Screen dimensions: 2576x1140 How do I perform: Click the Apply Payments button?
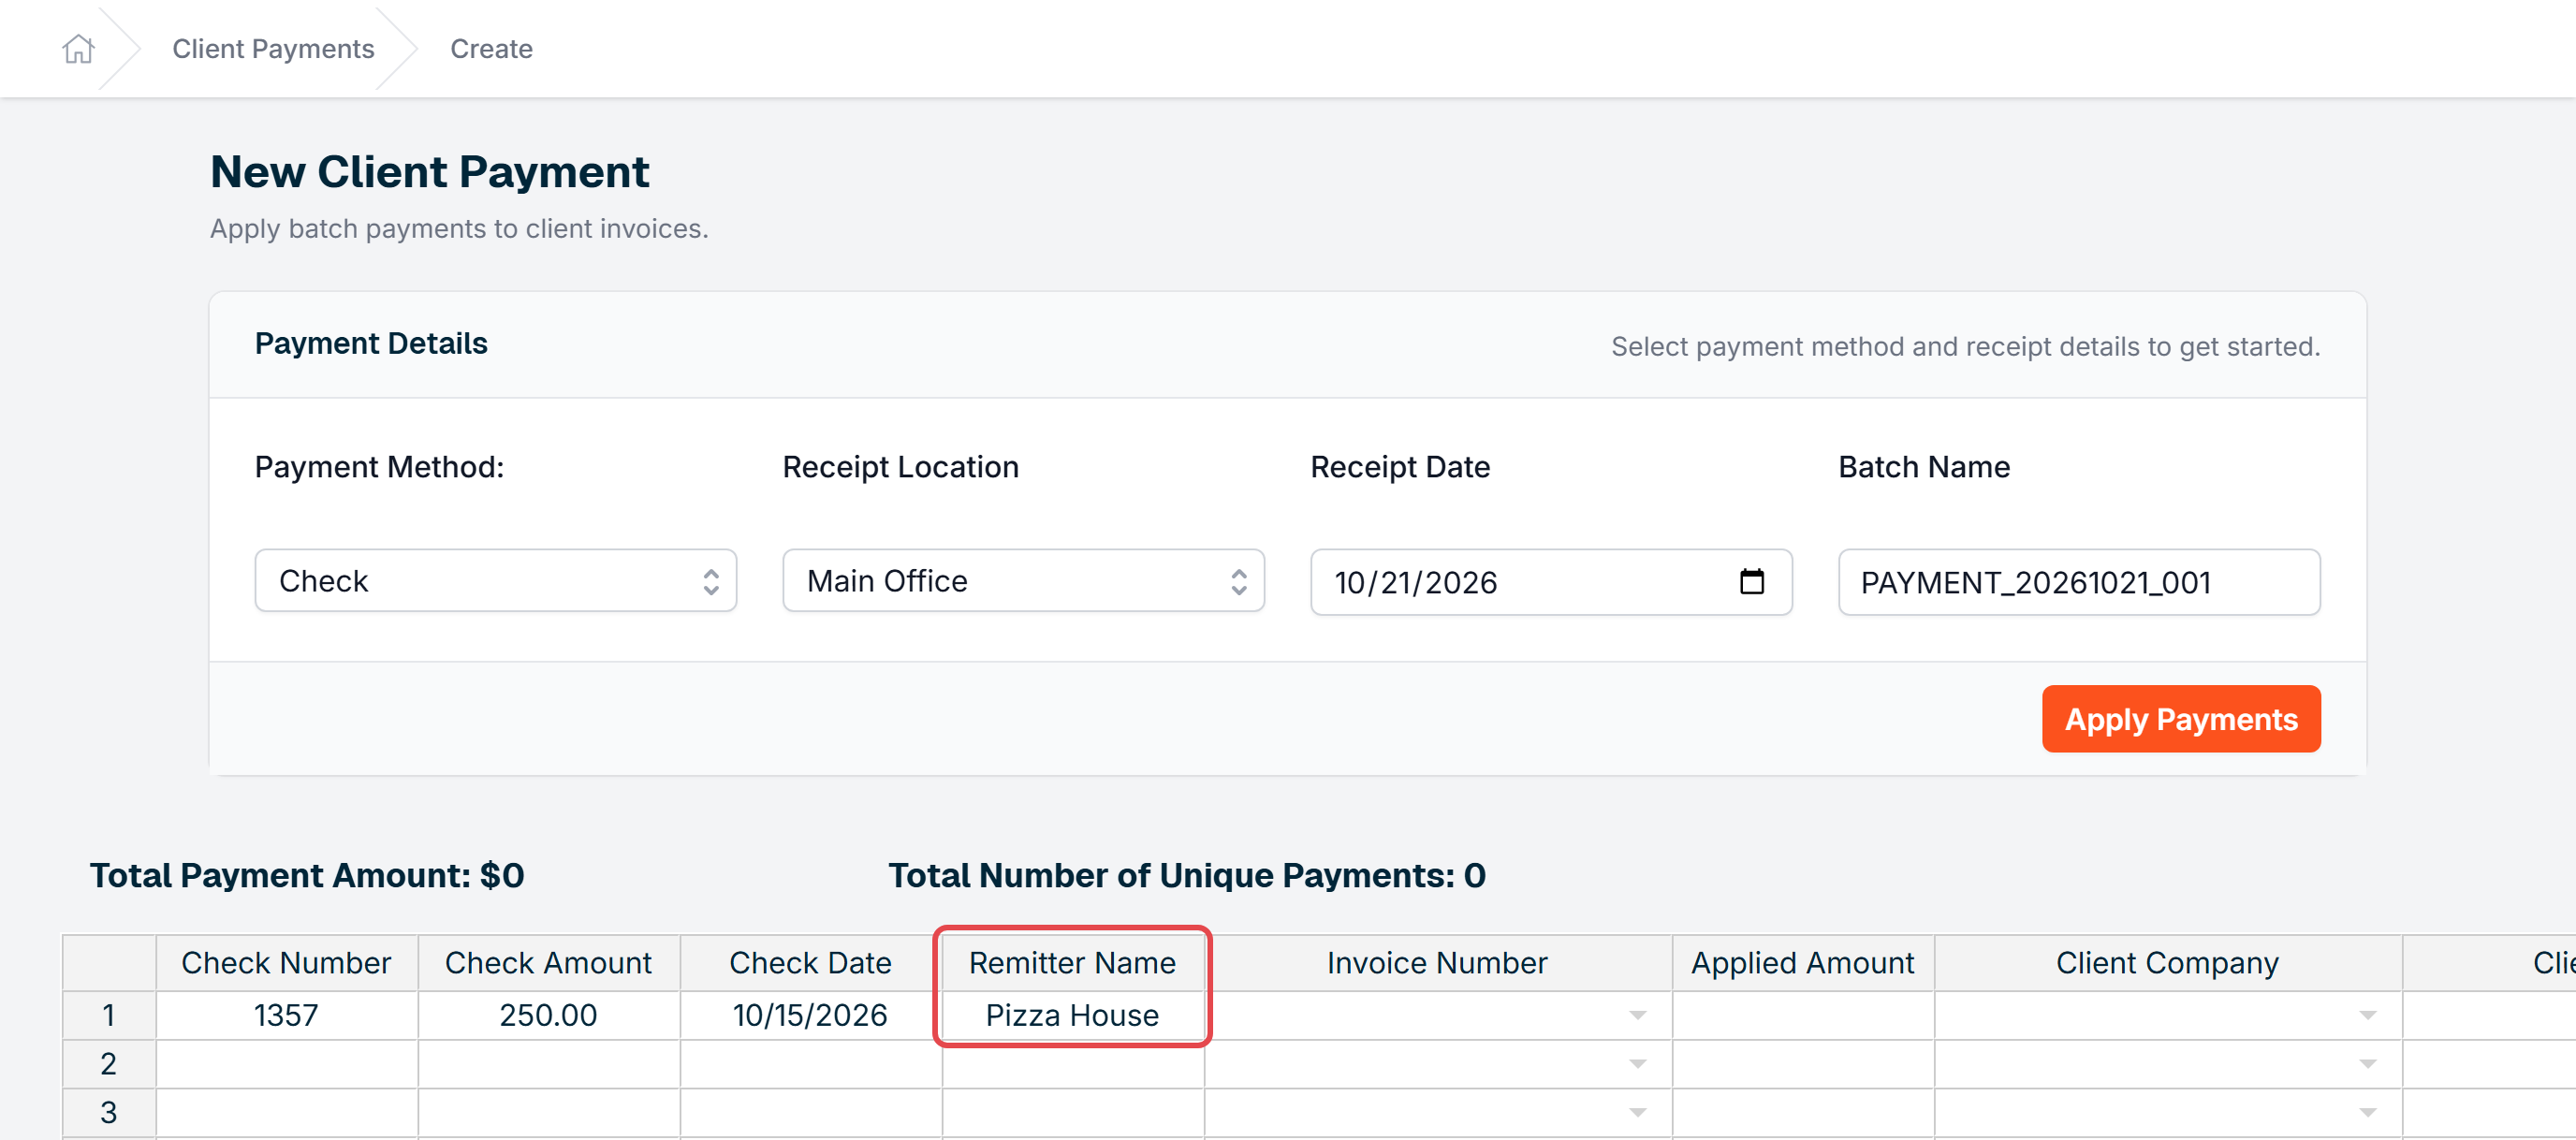[x=2181, y=719]
